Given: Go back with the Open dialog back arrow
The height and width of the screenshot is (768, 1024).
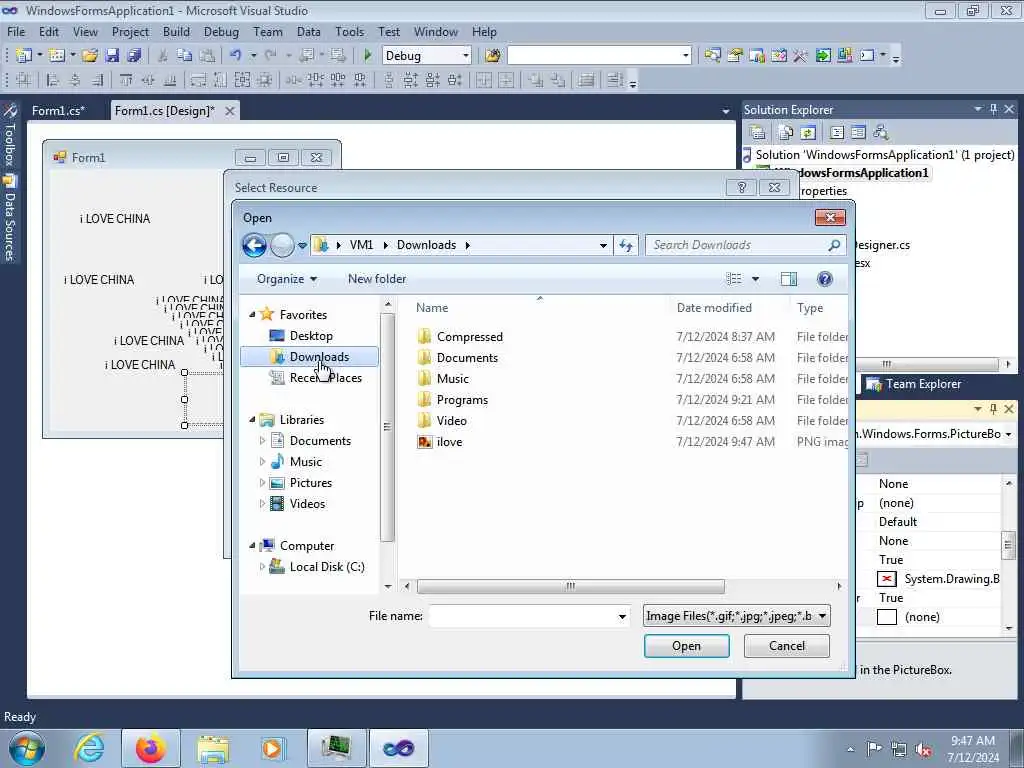Looking at the screenshot, I should (254, 246).
